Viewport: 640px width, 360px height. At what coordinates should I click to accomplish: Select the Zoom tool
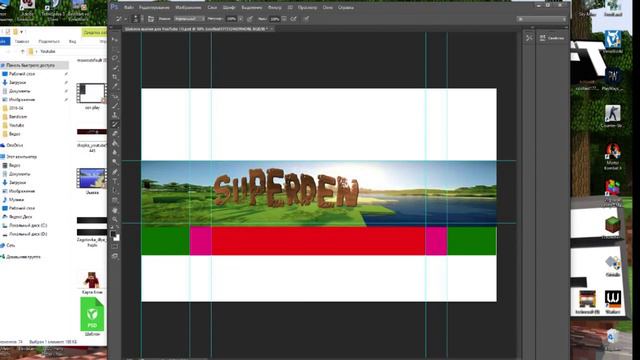115,219
